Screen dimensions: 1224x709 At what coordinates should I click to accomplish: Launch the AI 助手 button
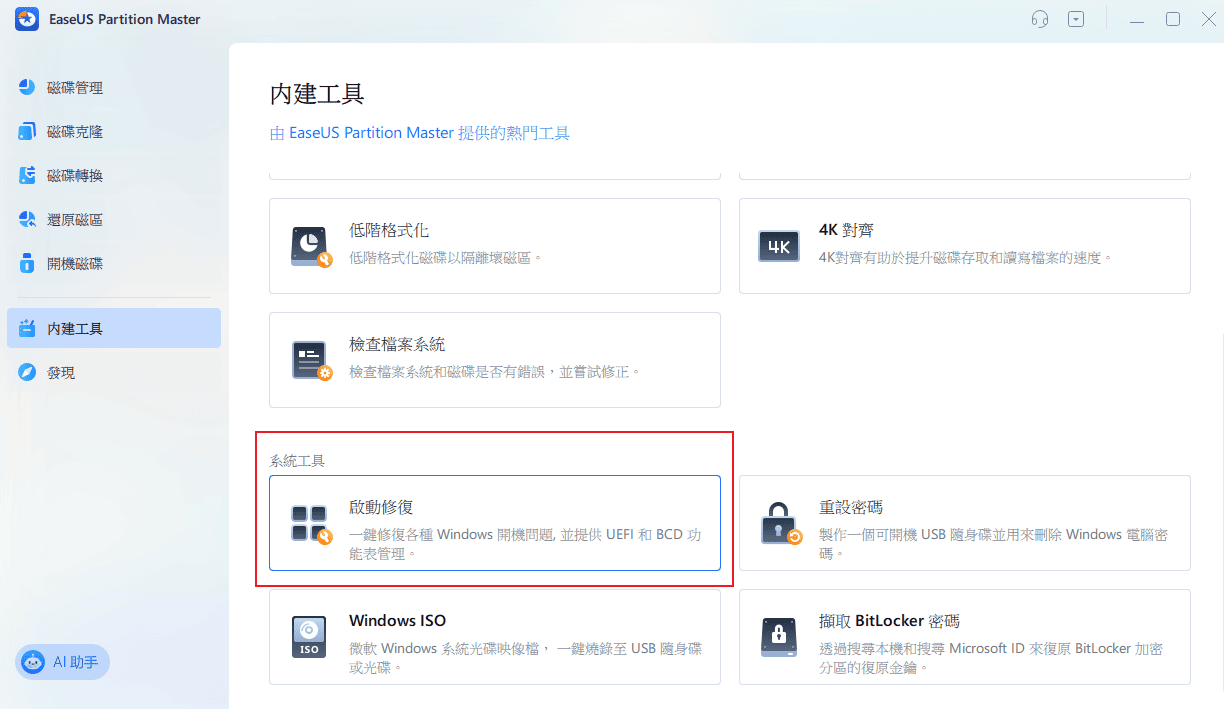(63, 662)
